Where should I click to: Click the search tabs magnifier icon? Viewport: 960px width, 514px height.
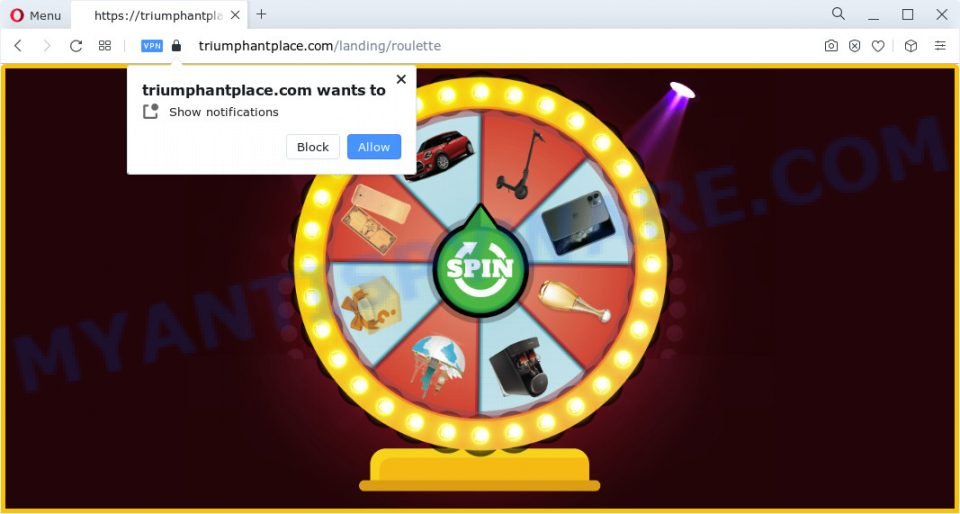click(x=838, y=13)
